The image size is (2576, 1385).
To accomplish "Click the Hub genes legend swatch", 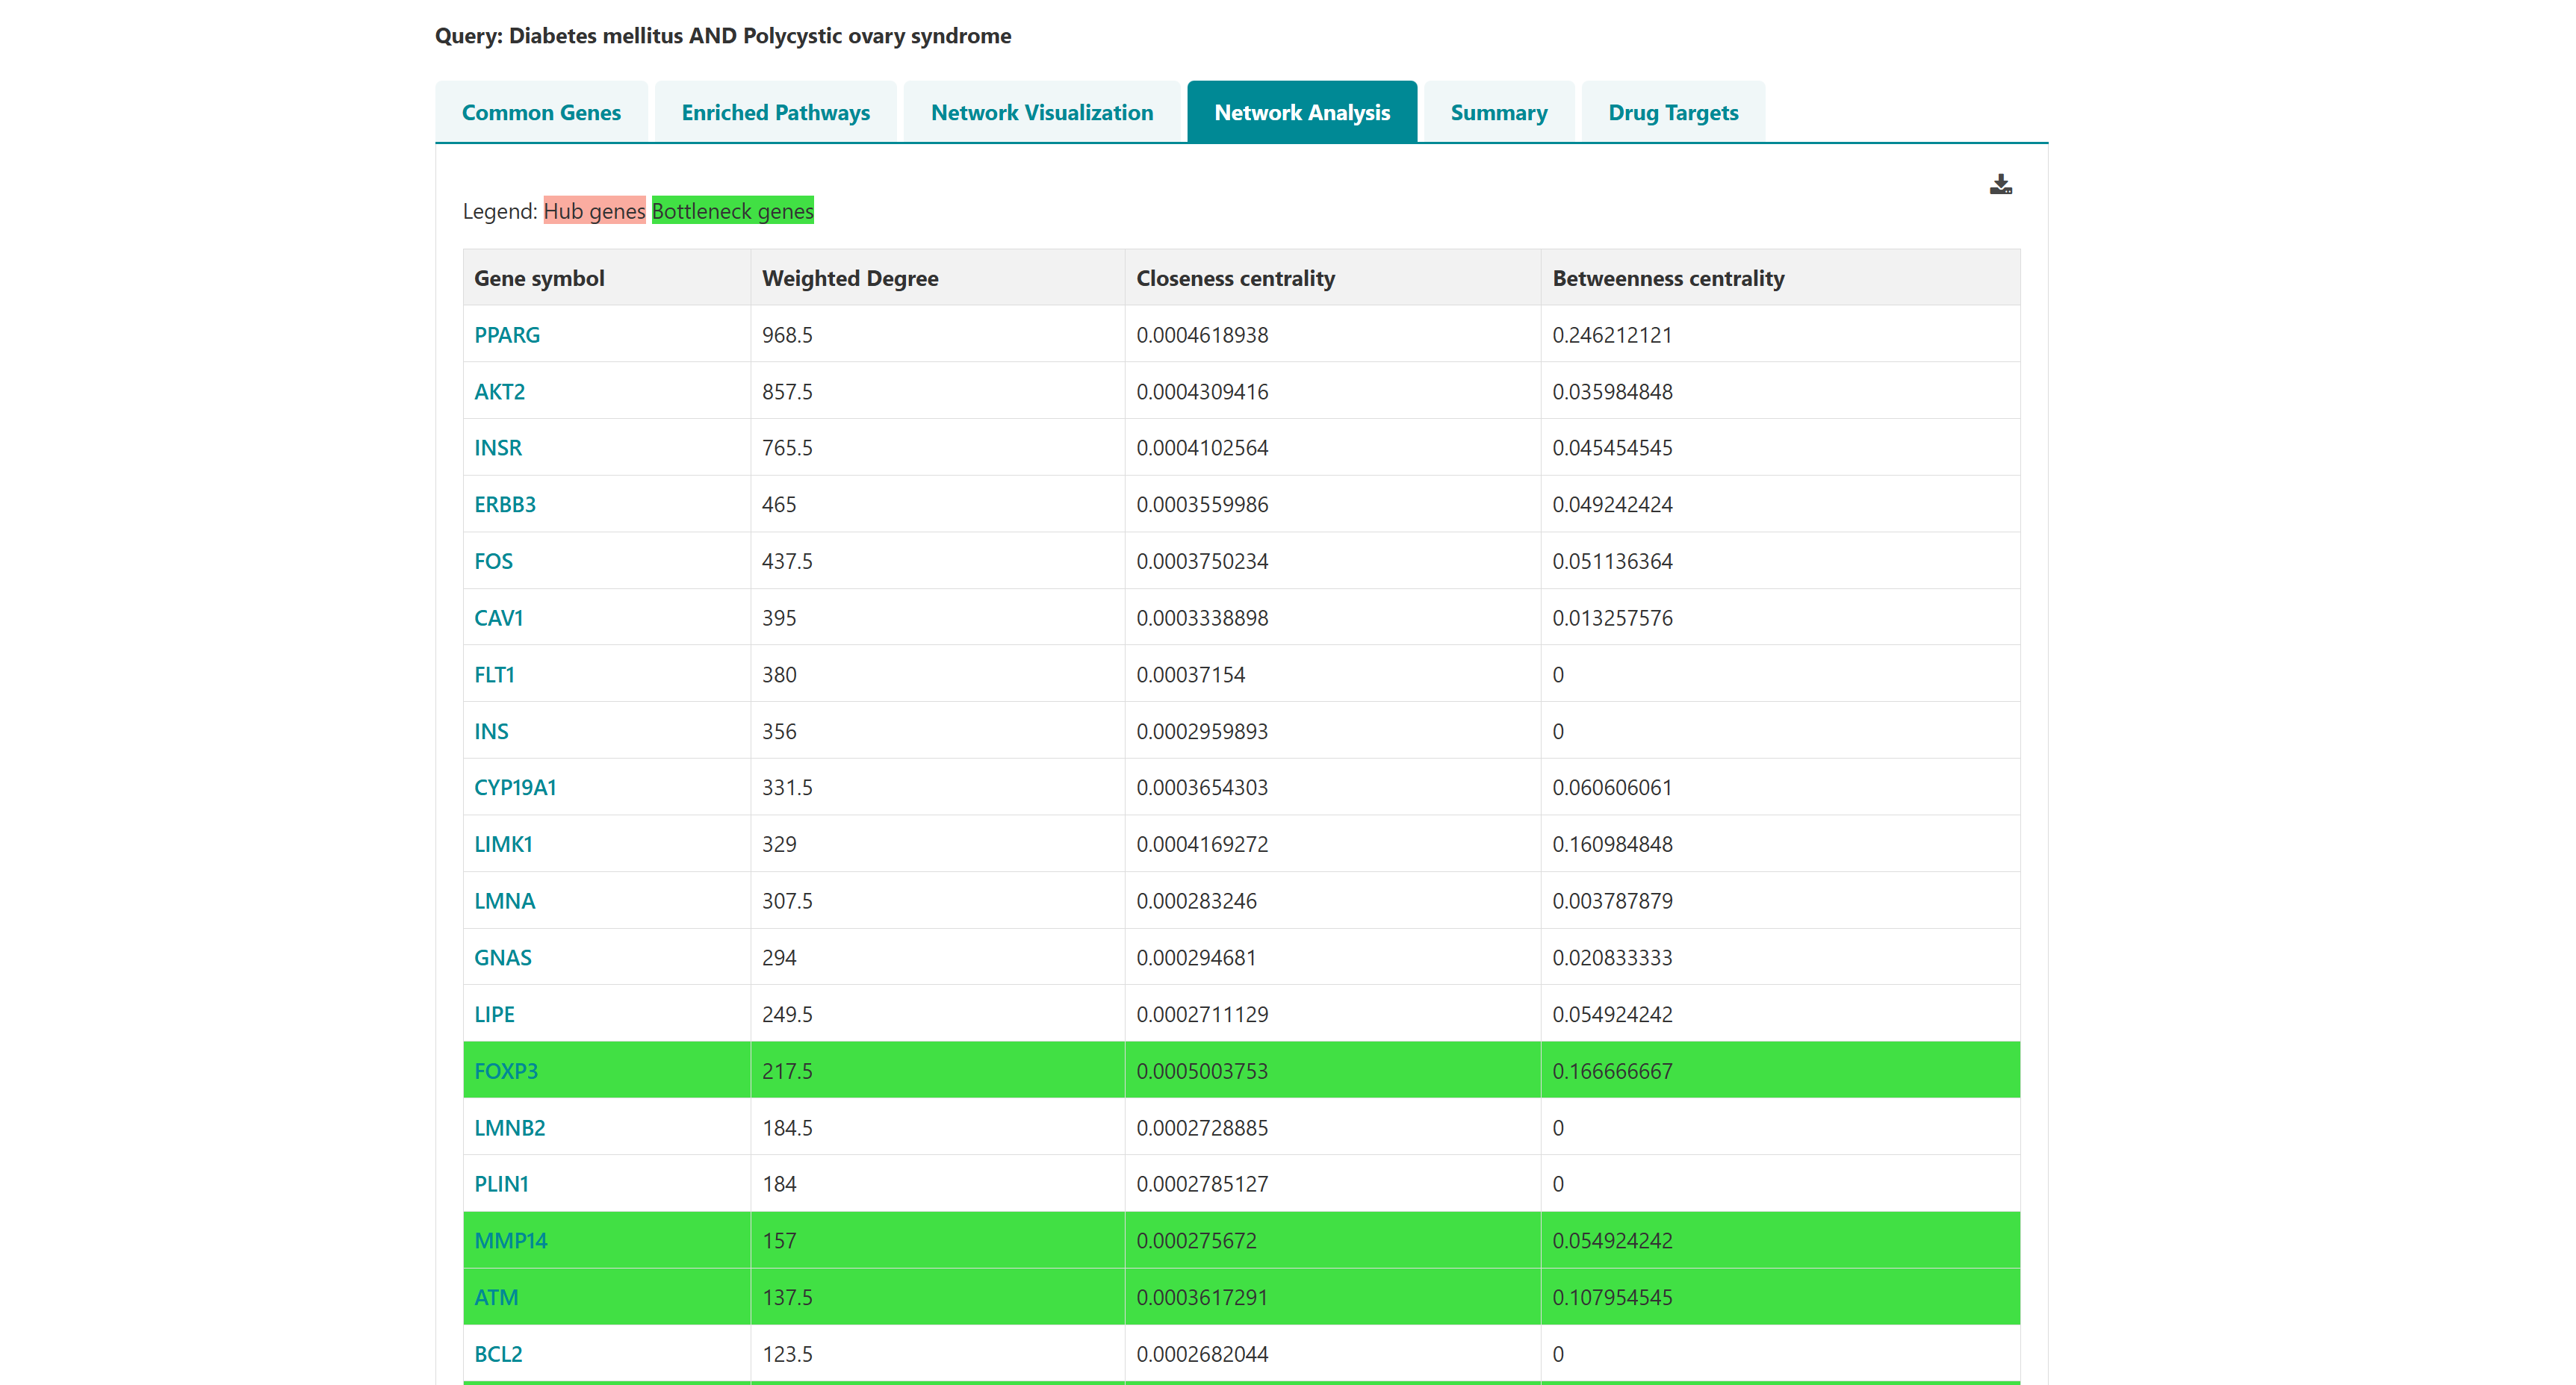I will pyautogui.click(x=594, y=211).
